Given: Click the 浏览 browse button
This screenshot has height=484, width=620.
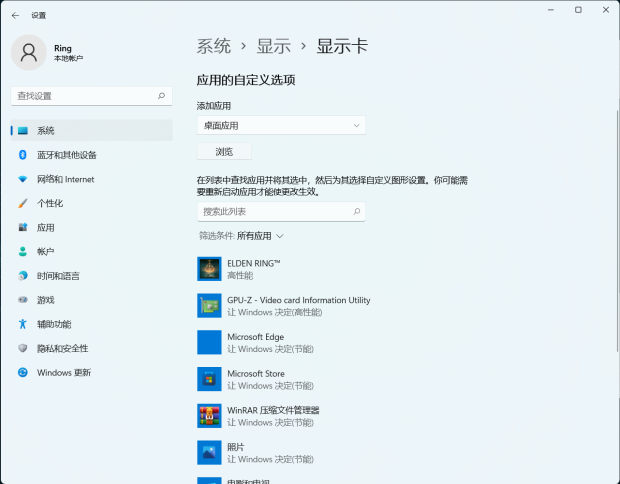Looking at the screenshot, I should (x=224, y=151).
